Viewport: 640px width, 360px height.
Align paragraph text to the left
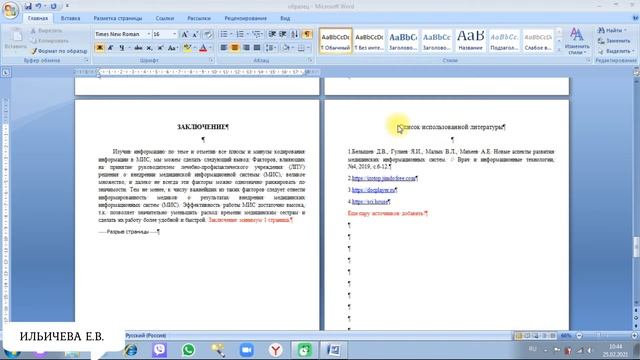(x=224, y=48)
